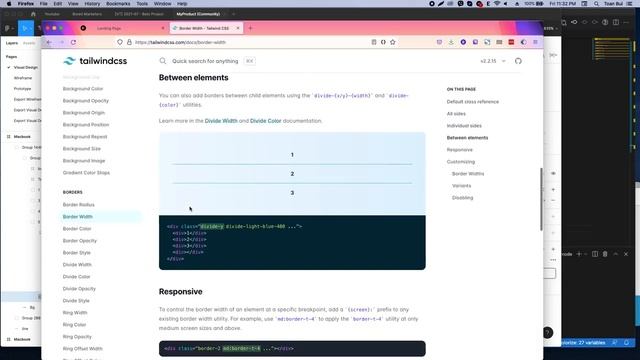
Task: Go to Border Color in sidebar
Action: coord(77,229)
